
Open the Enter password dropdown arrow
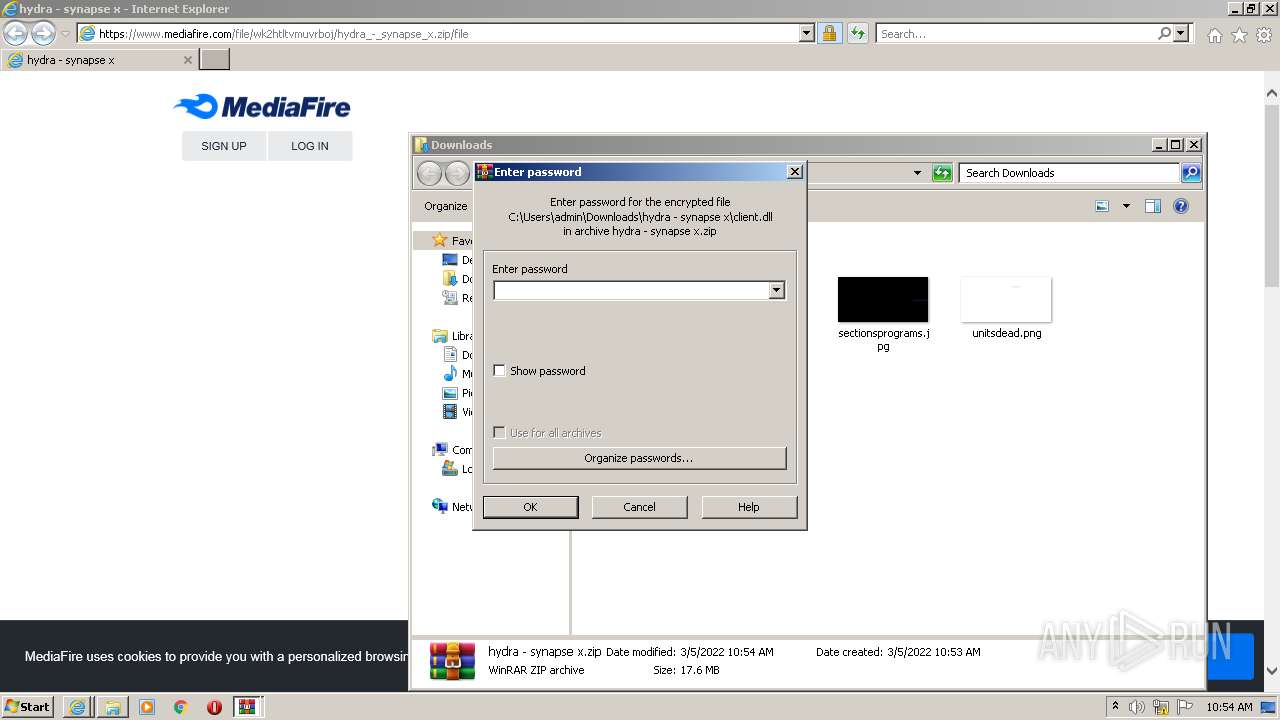(x=776, y=291)
